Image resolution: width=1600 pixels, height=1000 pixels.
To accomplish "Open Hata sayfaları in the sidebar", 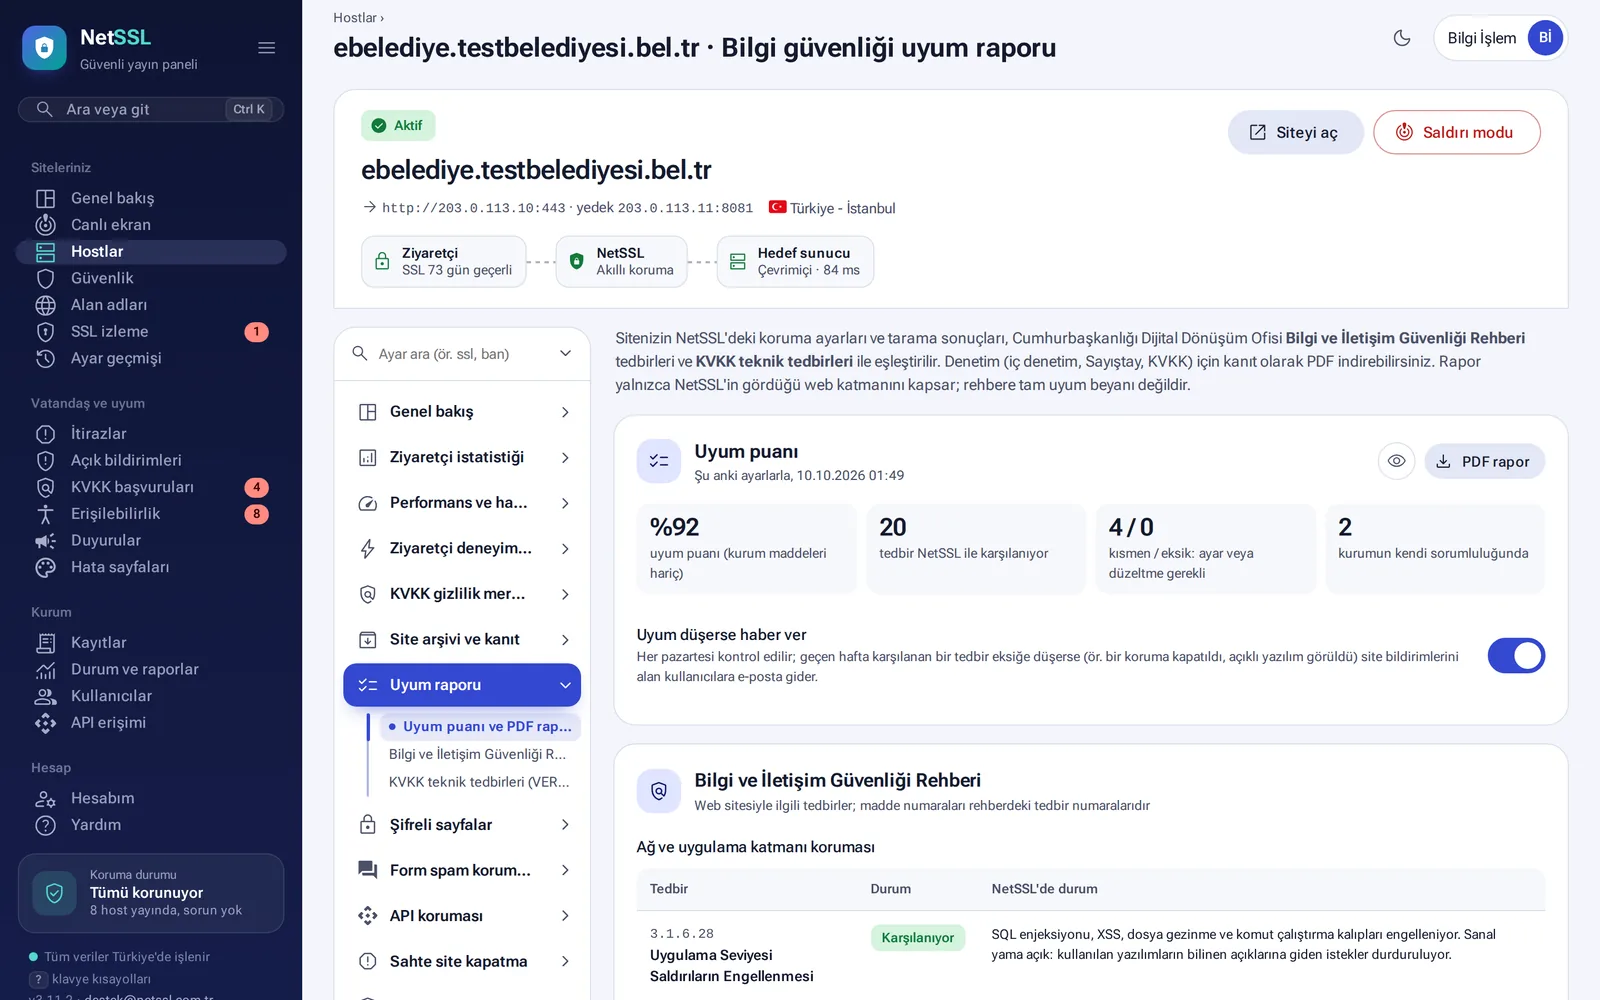I will [151, 567].
